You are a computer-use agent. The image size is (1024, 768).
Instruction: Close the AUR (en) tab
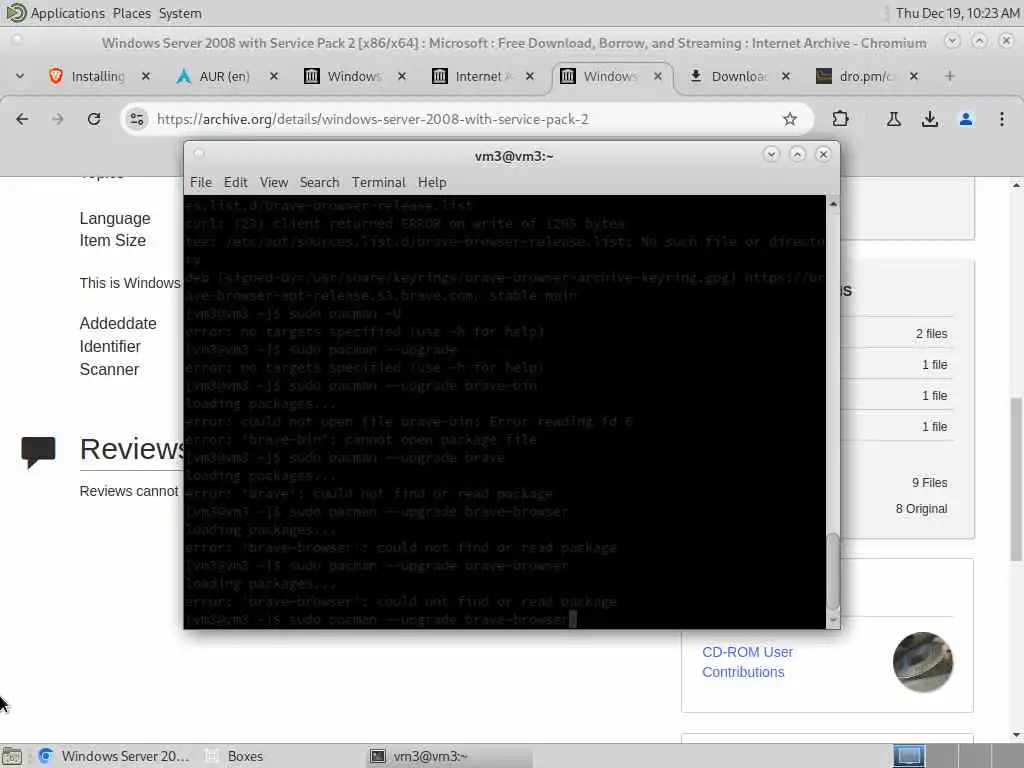tap(274, 76)
